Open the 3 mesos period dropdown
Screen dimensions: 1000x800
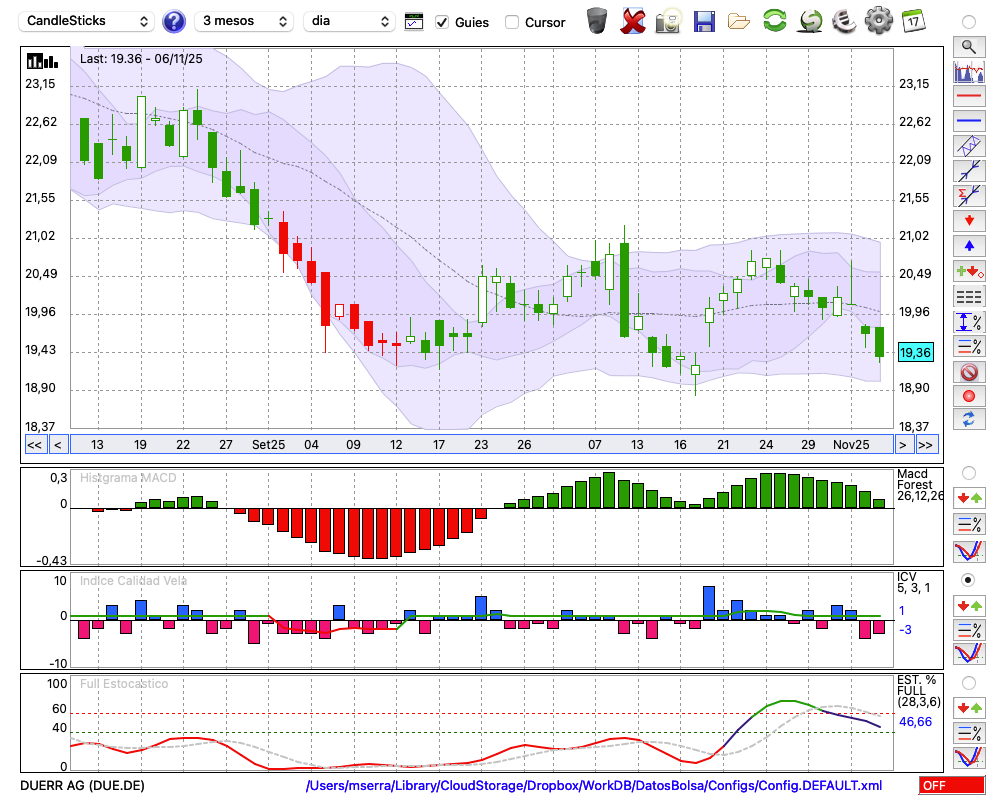[x=244, y=21]
